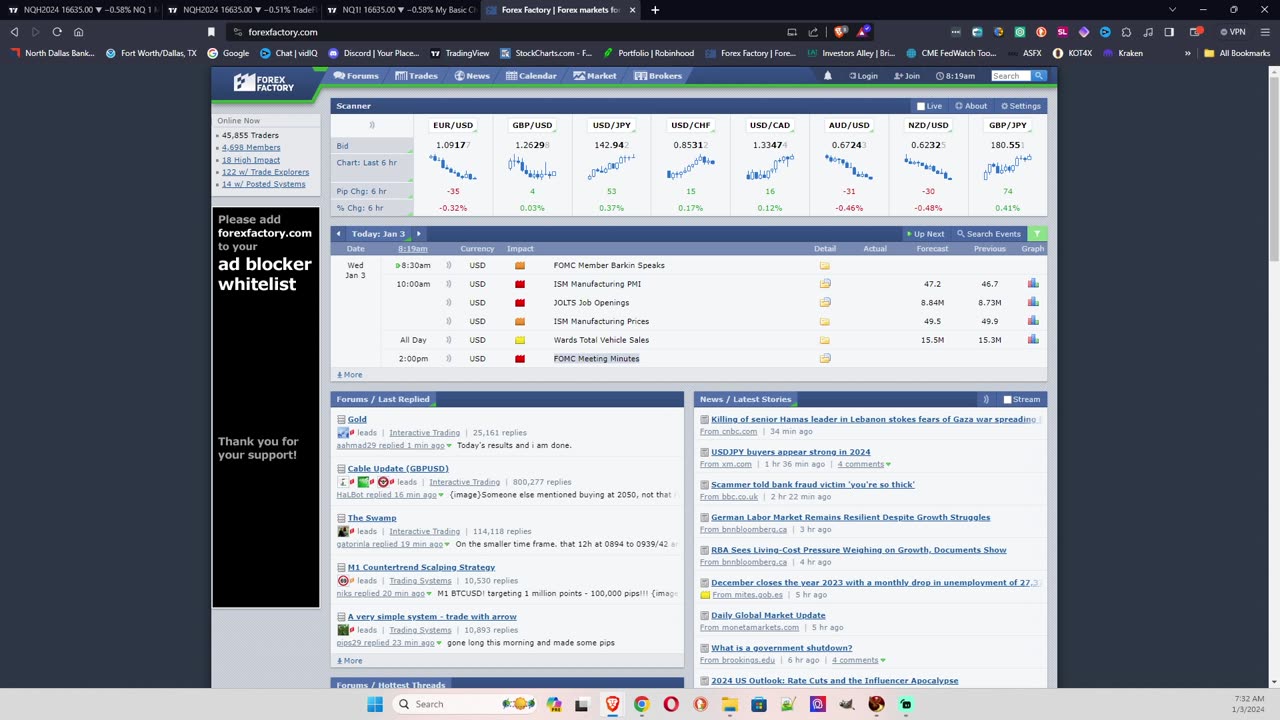Open dropdown next to aahmad29 replied
This screenshot has height=720, width=1280.
pos(449,446)
